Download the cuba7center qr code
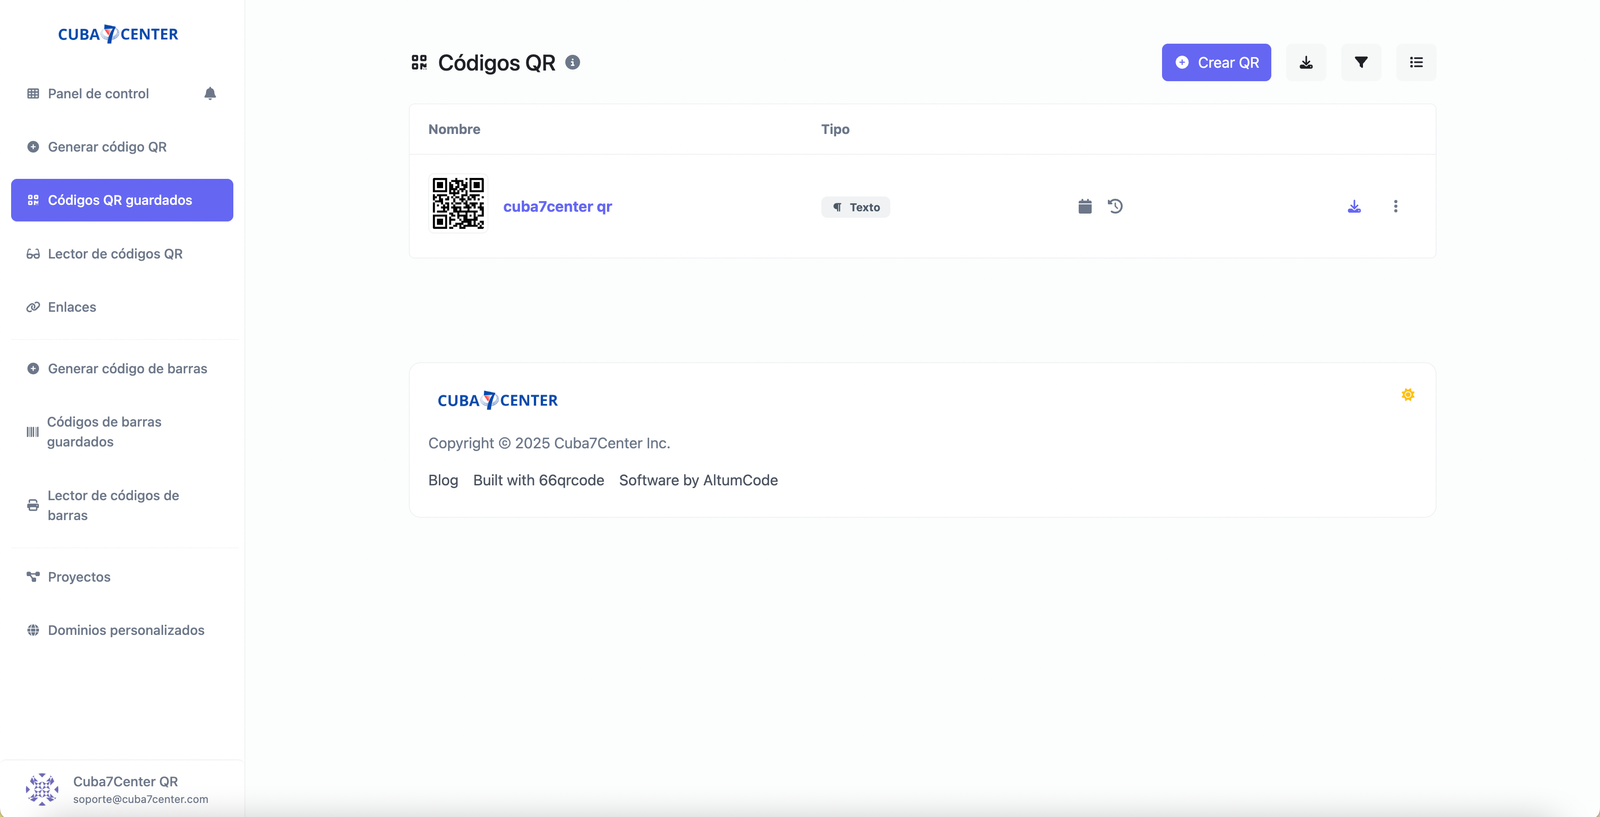1600x817 pixels. click(x=1354, y=206)
